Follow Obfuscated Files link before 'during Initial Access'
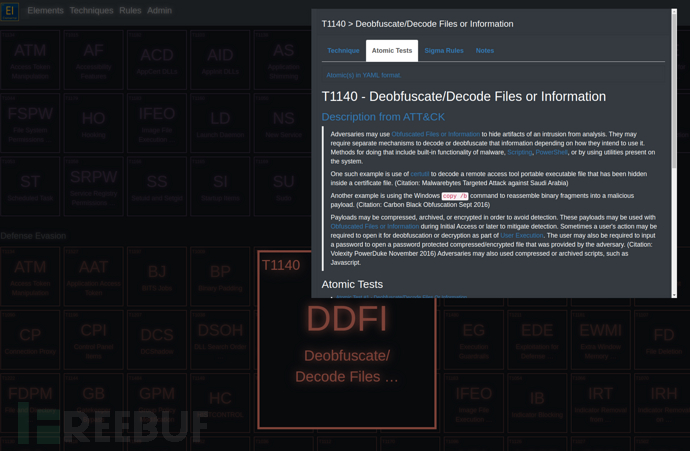Screen dimensions: 690x451 click(x=375, y=227)
